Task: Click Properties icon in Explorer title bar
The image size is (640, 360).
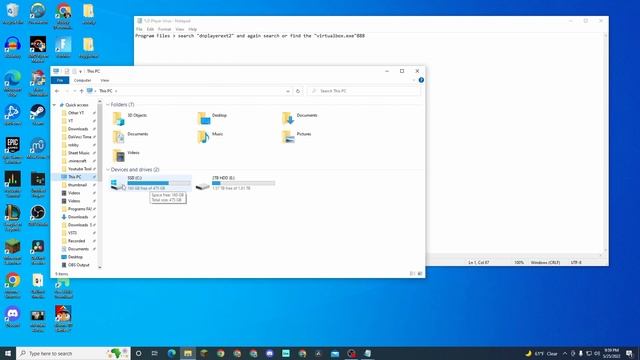Action: pos(67,71)
